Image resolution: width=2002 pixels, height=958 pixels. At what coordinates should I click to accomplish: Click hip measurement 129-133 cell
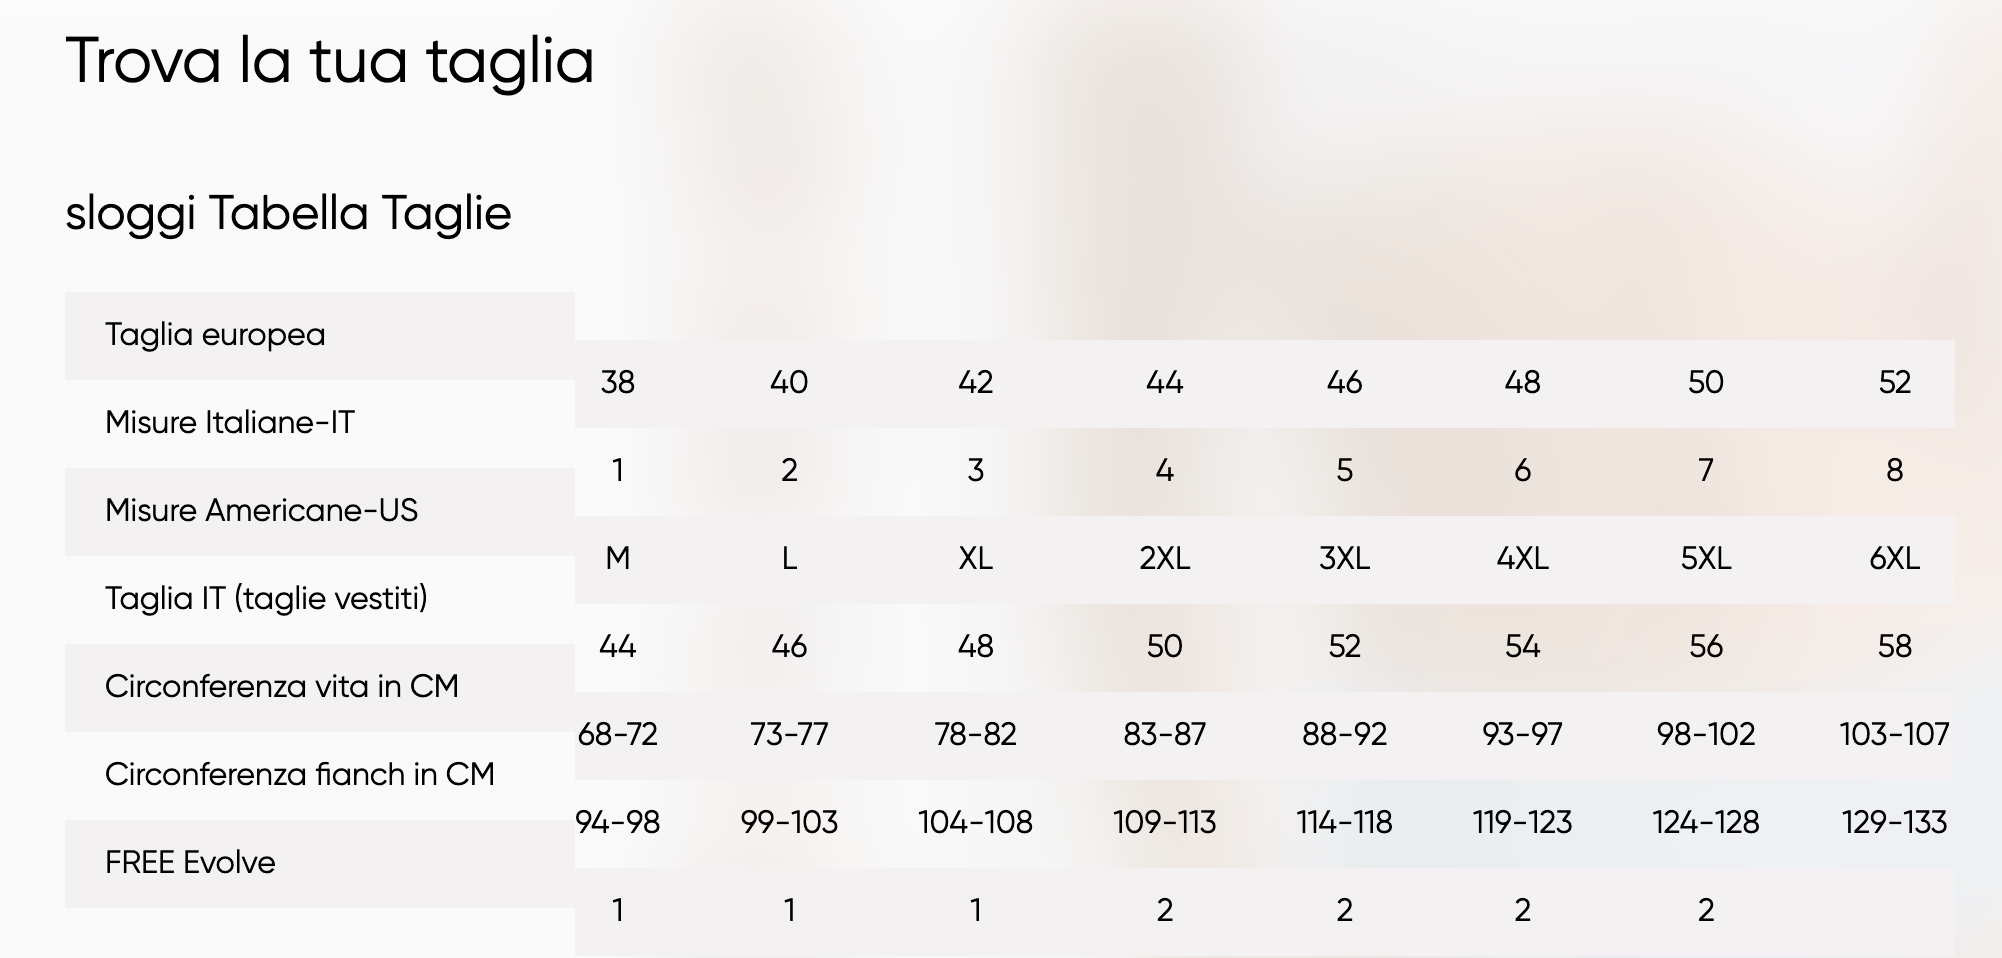(x=1894, y=823)
